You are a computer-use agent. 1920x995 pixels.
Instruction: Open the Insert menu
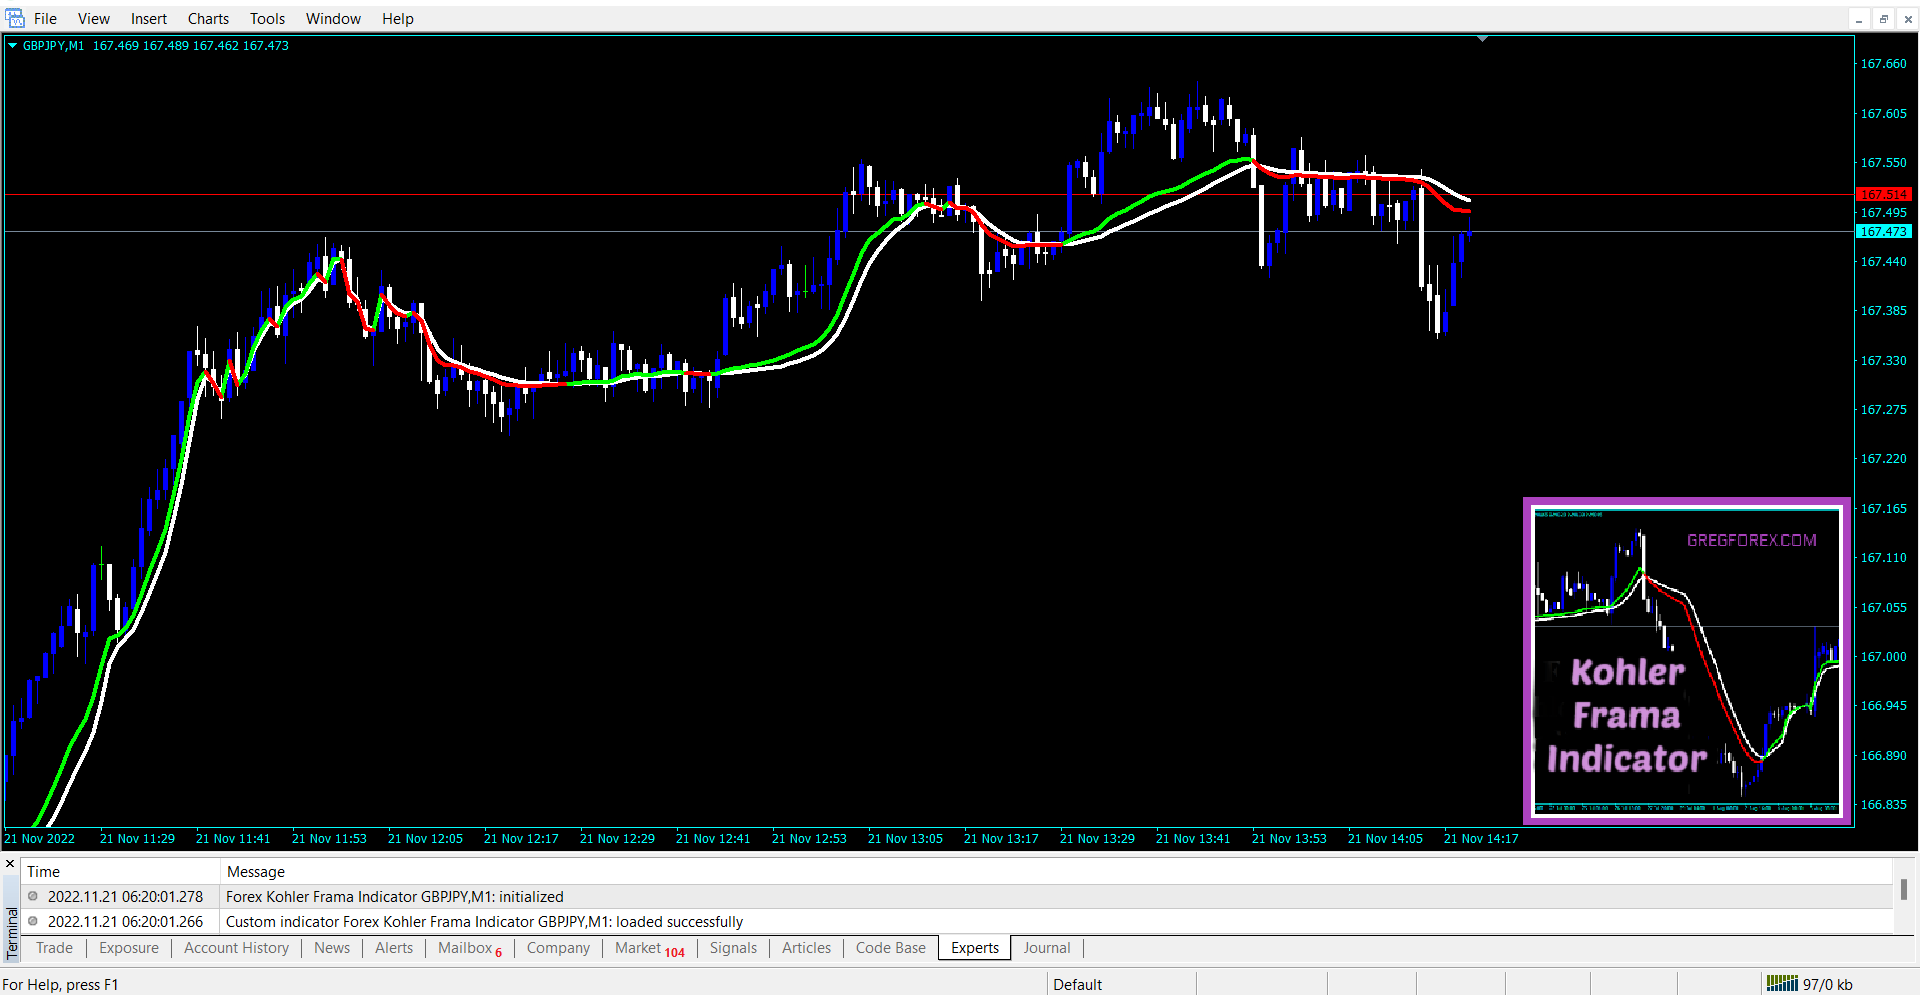148,19
